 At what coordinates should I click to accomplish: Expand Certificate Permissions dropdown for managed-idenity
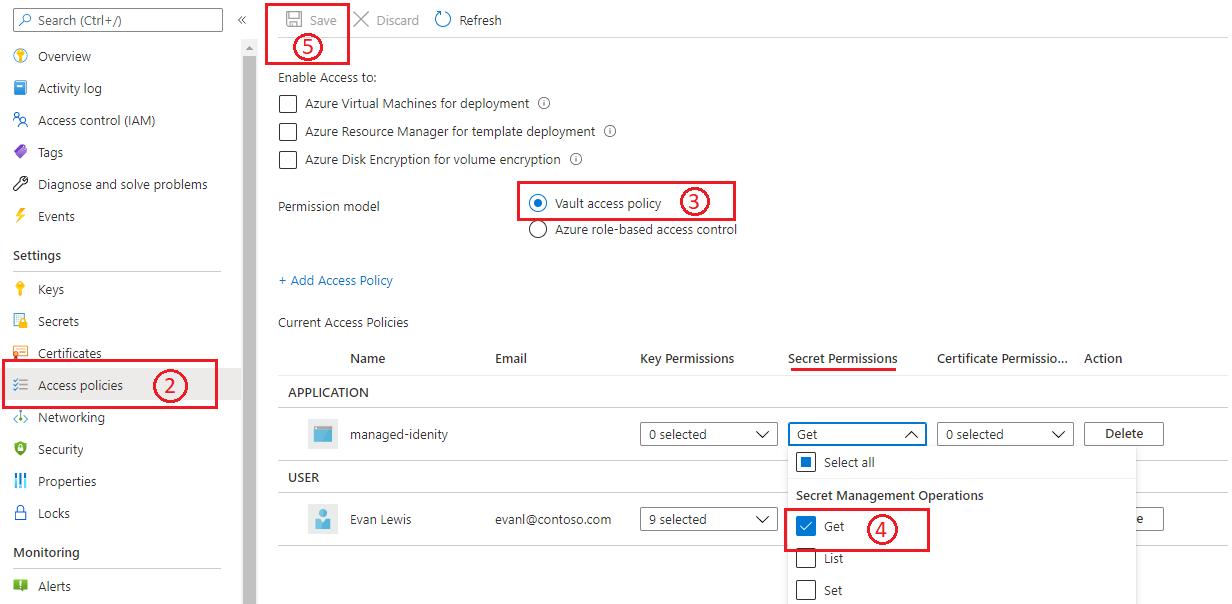pyautogui.click(x=1004, y=435)
